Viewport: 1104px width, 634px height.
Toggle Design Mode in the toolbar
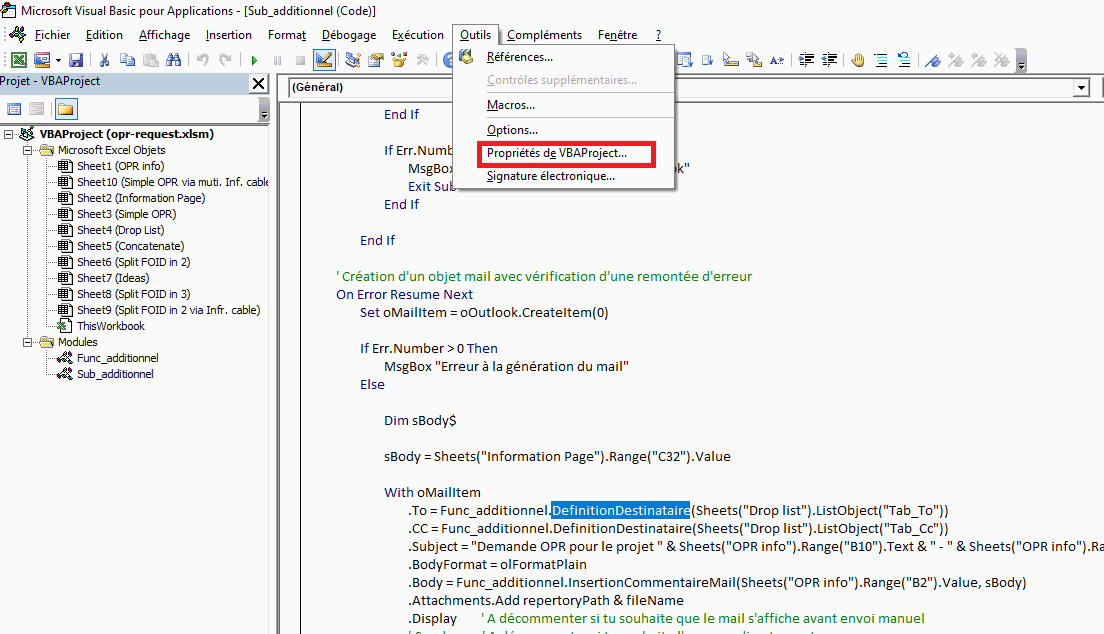click(x=323, y=60)
